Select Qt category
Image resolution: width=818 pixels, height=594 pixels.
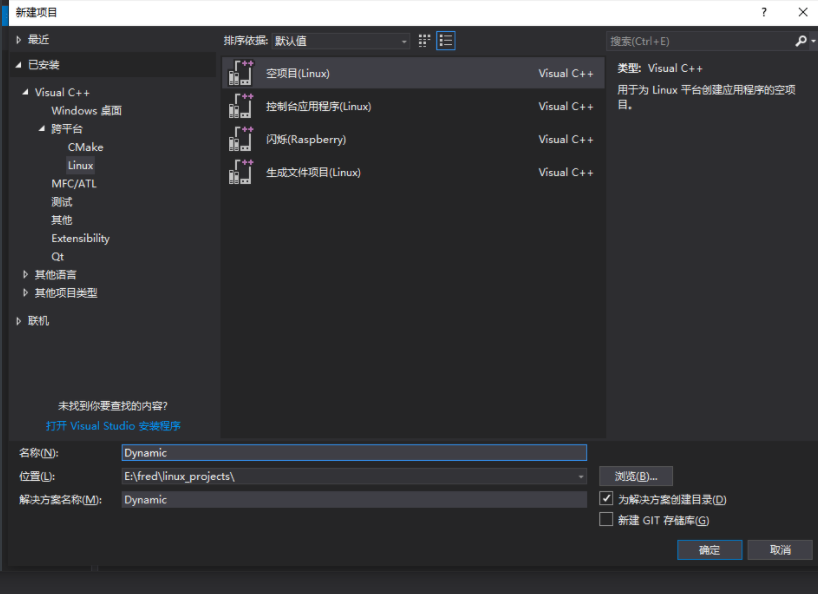(x=57, y=257)
